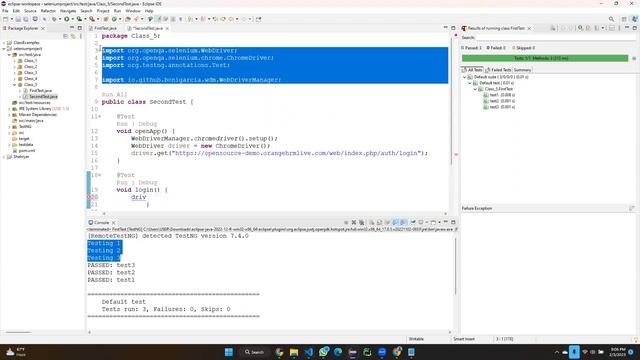Fold the openApp method at line 11
The width and height of the screenshot is (640, 360).
[x=99, y=116]
